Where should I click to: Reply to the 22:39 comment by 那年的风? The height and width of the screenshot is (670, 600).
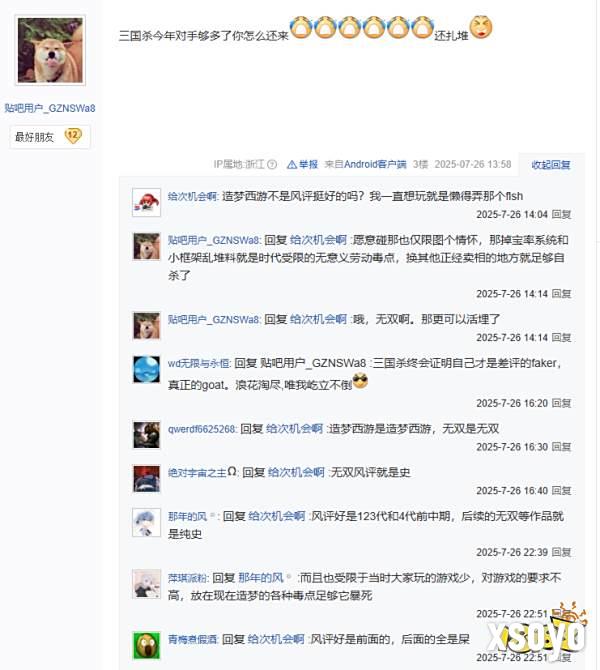[562, 552]
